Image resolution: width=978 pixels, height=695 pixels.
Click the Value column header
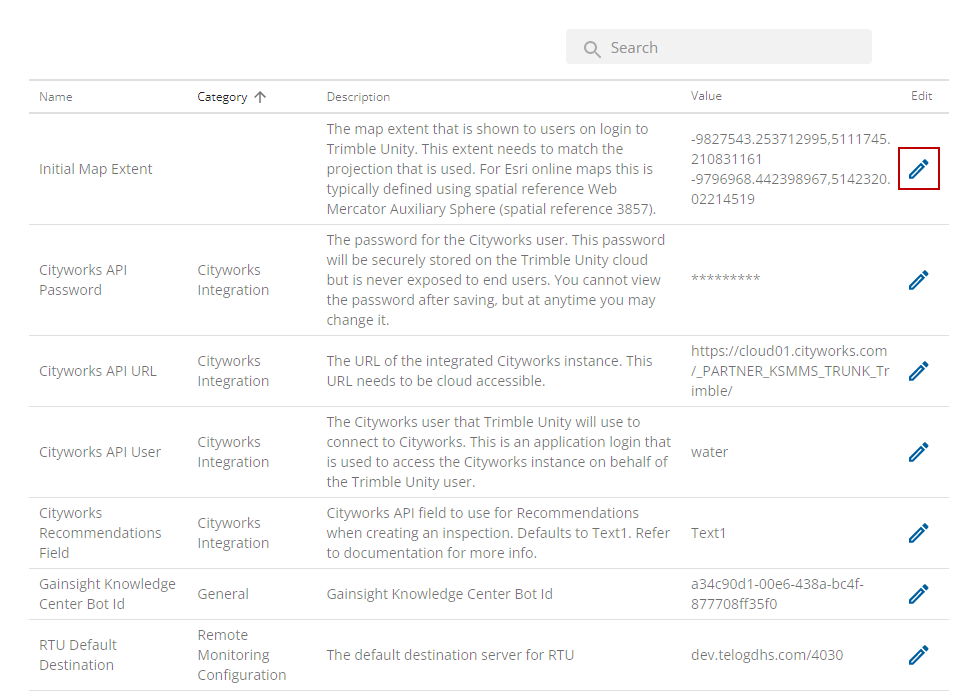pyautogui.click(x=706, y=95)
